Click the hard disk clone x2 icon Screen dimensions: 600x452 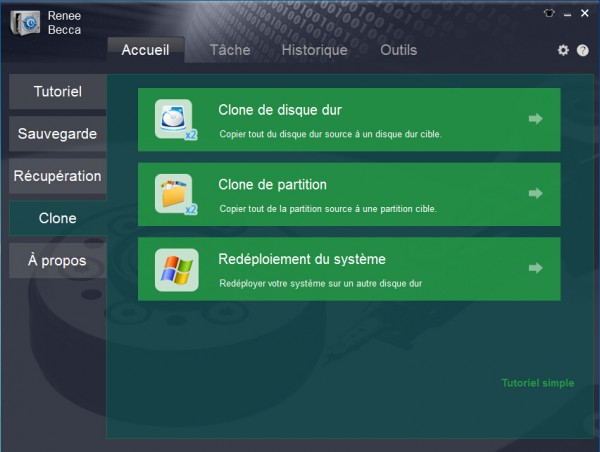pyautogui.click(x=176, y=120)
